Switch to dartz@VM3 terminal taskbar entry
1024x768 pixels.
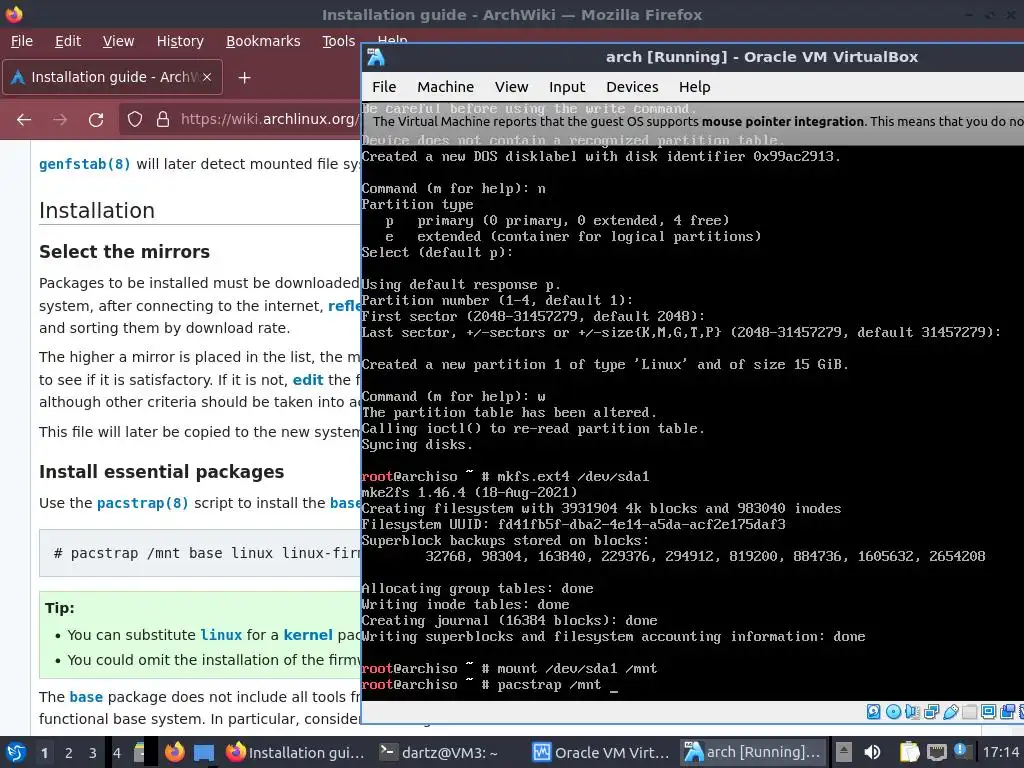[x=439, y=752]
